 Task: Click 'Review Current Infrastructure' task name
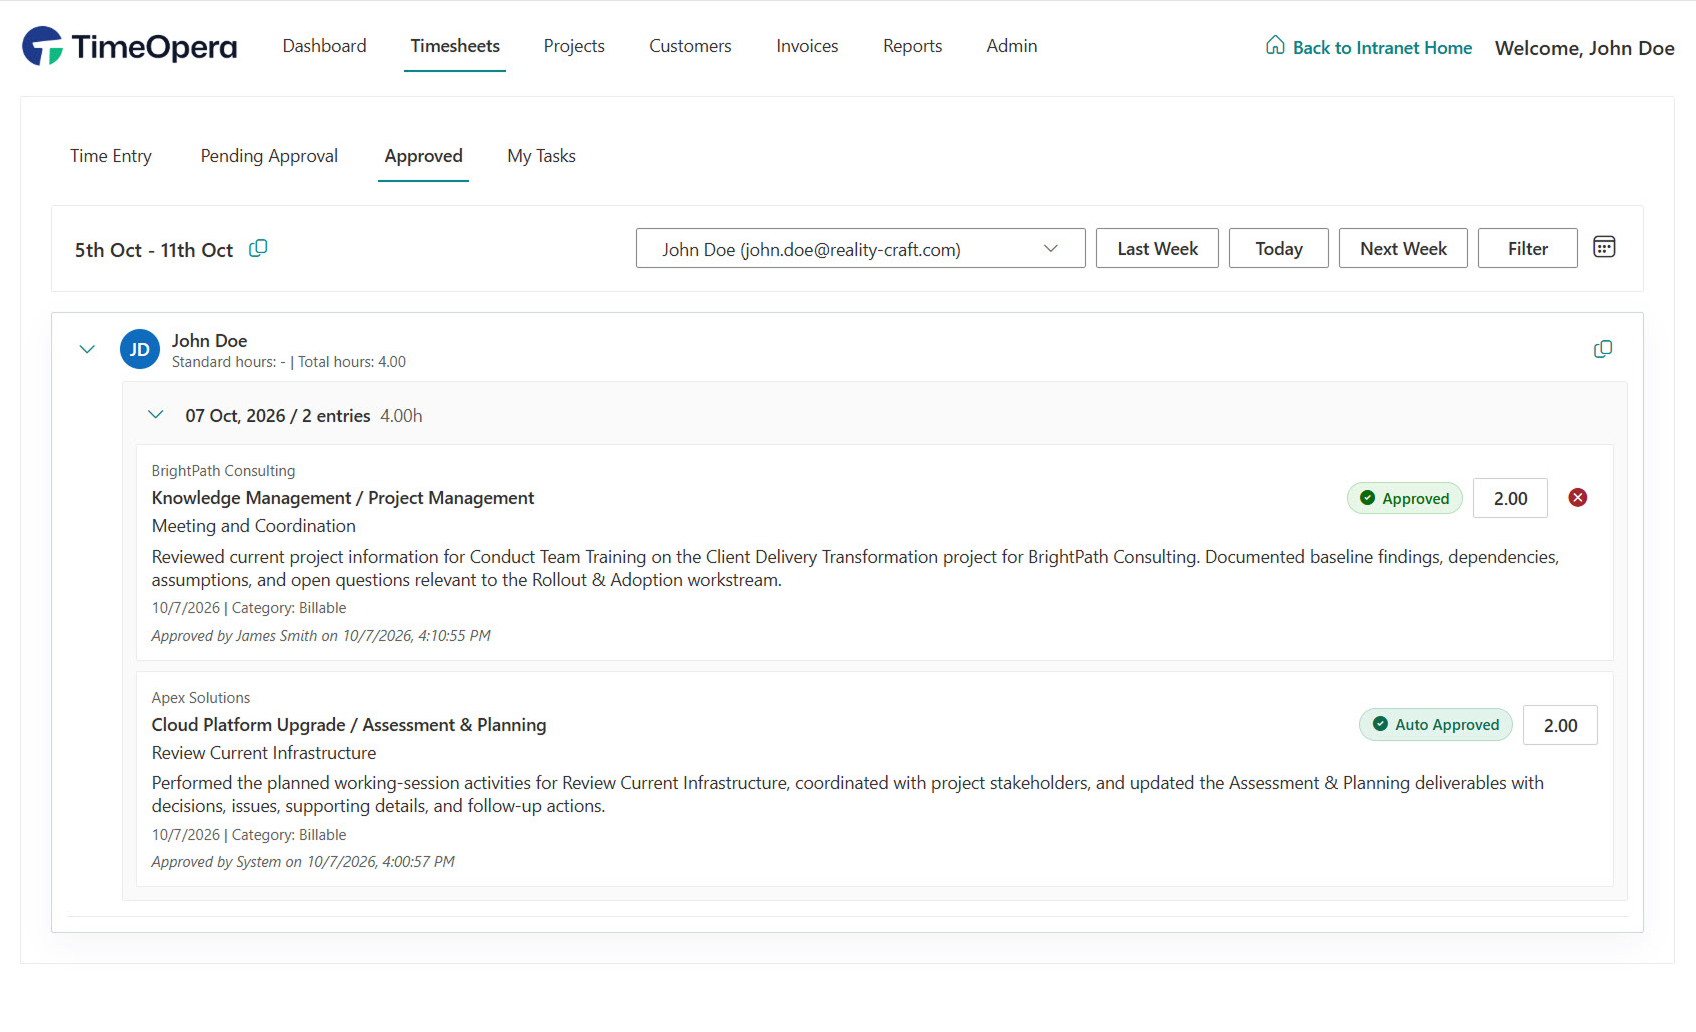tap(264, 753)
